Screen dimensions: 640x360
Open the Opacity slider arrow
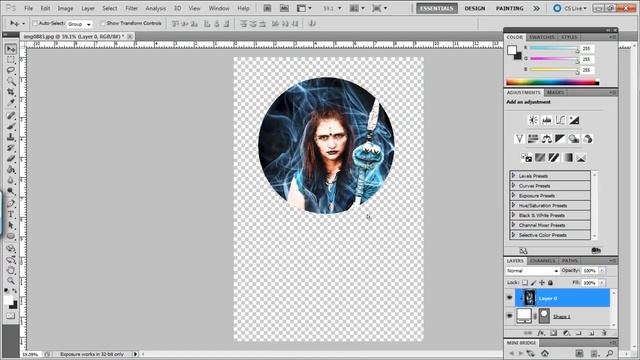click(x=602, y=271)
